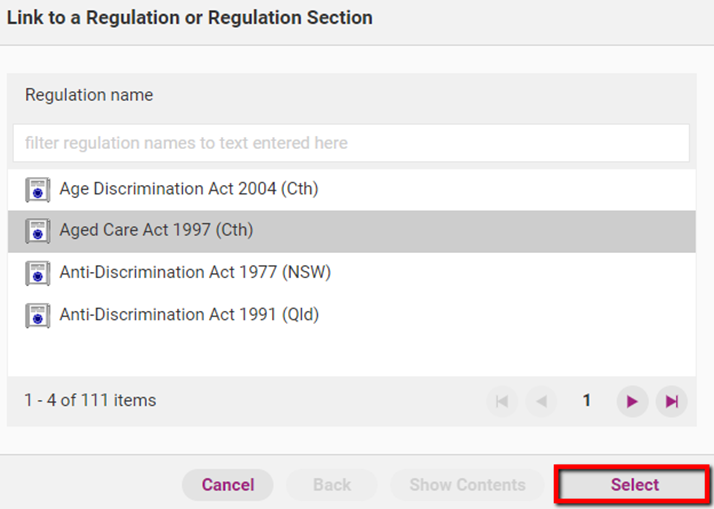Image resolution: width=714 pixels, height=509 pixels.
Task: Highlight Anti-Discrimination Act 1991 (Qld) entry
Action: coord(189,315)
